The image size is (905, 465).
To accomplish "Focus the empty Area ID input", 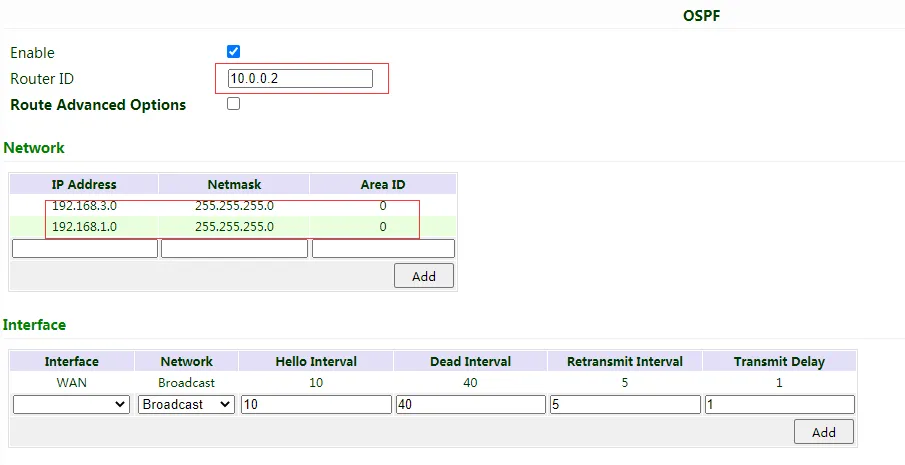I will pyautogui.click(x=383, y=249).
